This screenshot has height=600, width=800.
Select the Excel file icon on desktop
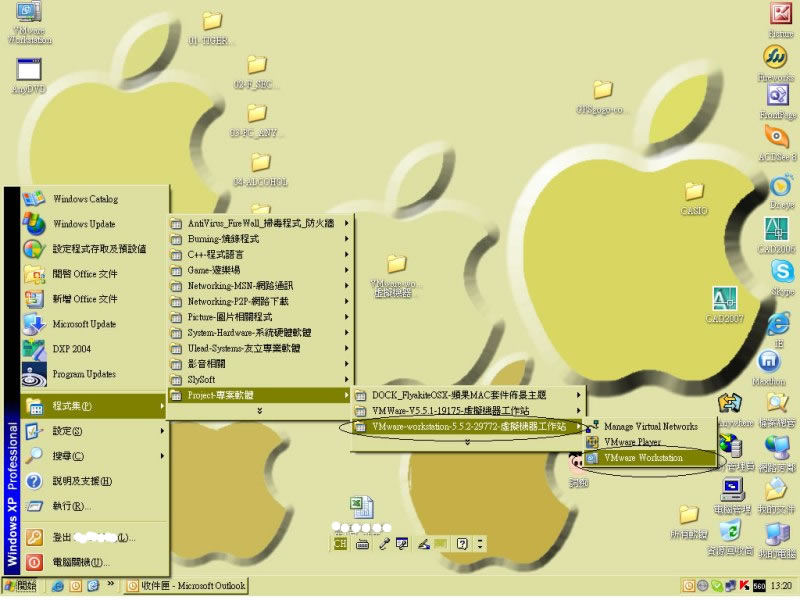point(362,507)
